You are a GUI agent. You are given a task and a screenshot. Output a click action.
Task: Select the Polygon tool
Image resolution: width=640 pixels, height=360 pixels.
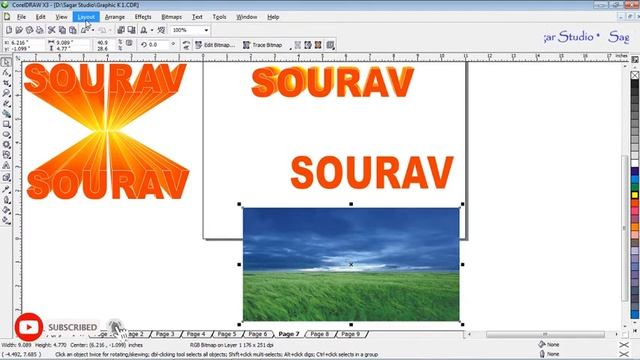click(x=6, y=144)
